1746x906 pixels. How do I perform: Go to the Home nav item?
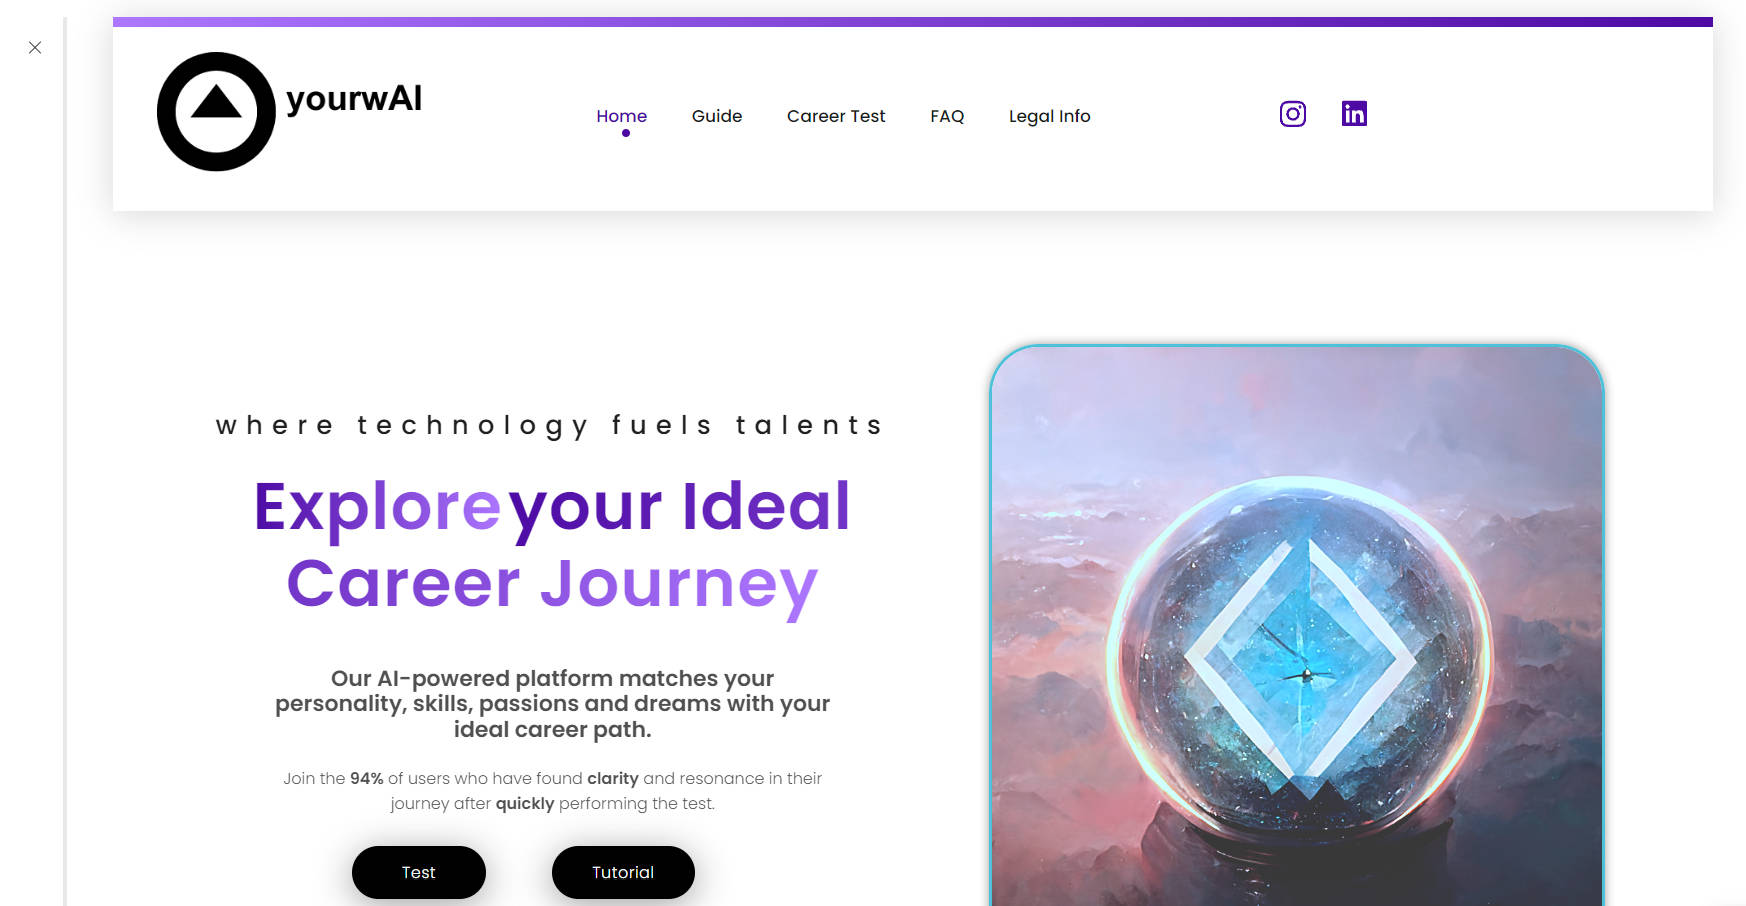pos(621,116)
